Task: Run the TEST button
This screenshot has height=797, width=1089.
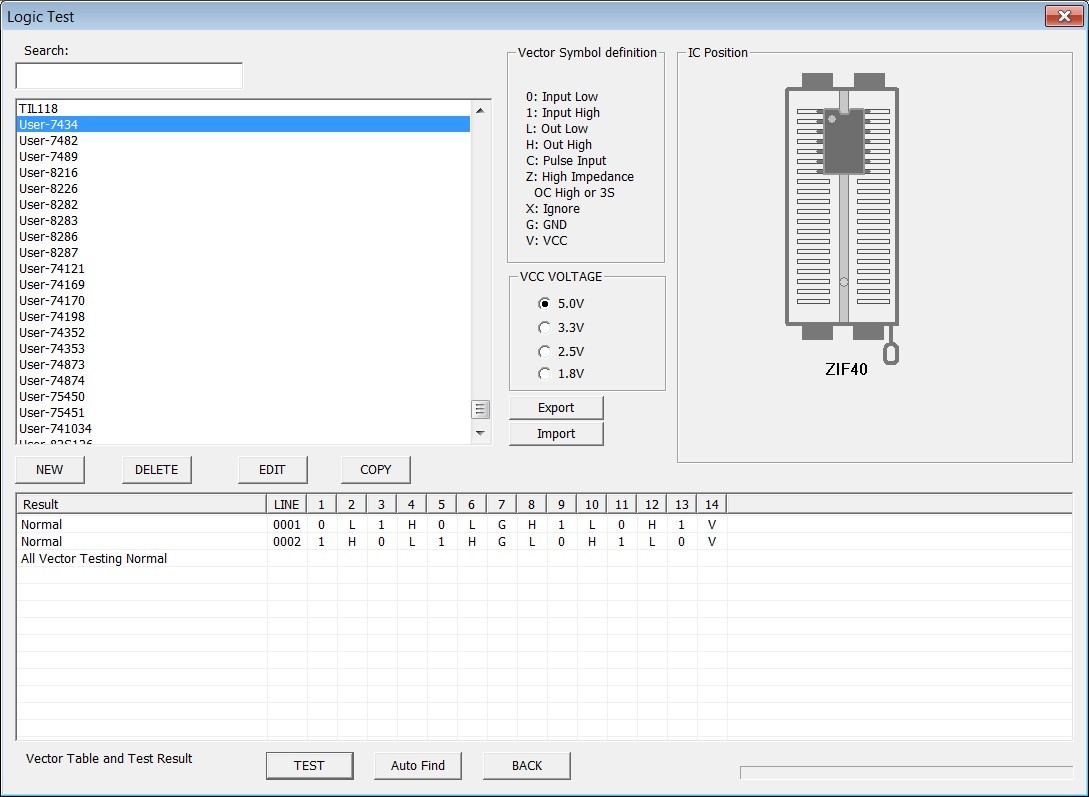Action: click(309, 765)
